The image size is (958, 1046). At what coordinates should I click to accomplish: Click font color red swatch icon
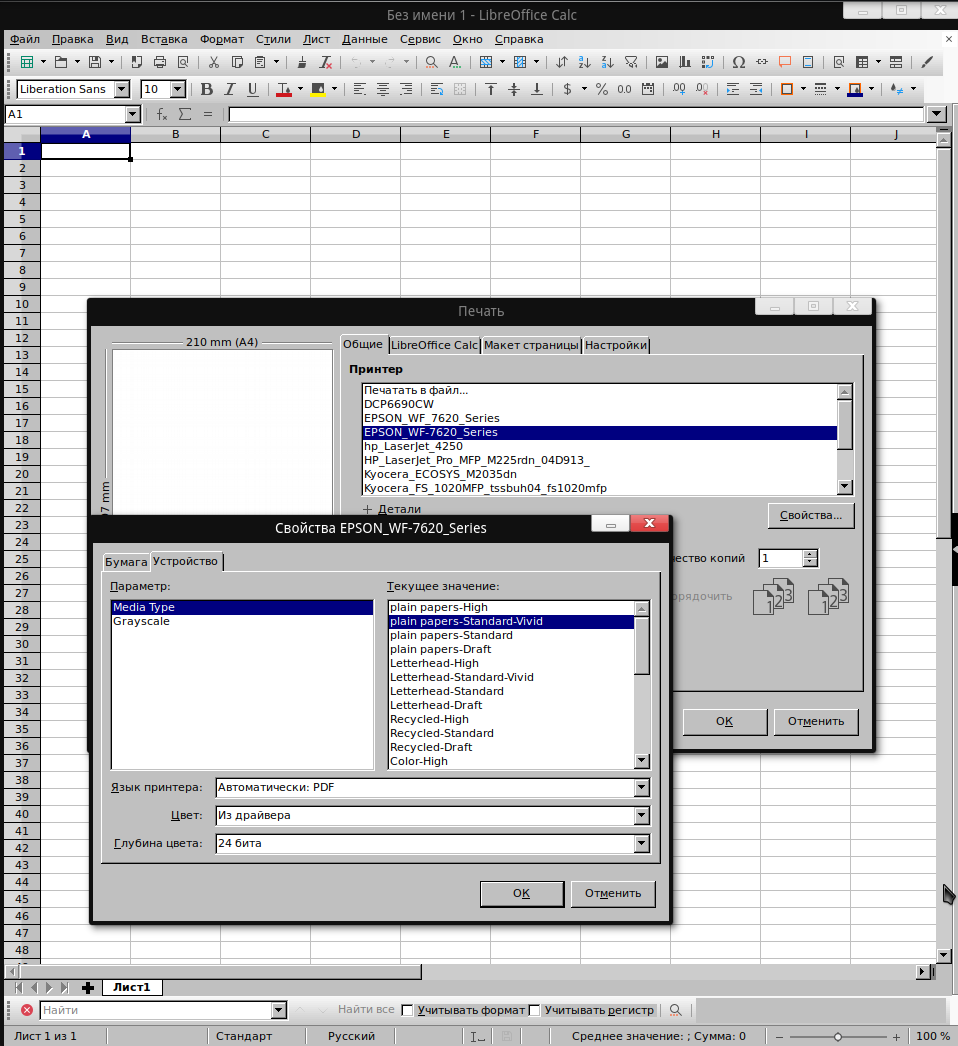[x=284, y=89]
